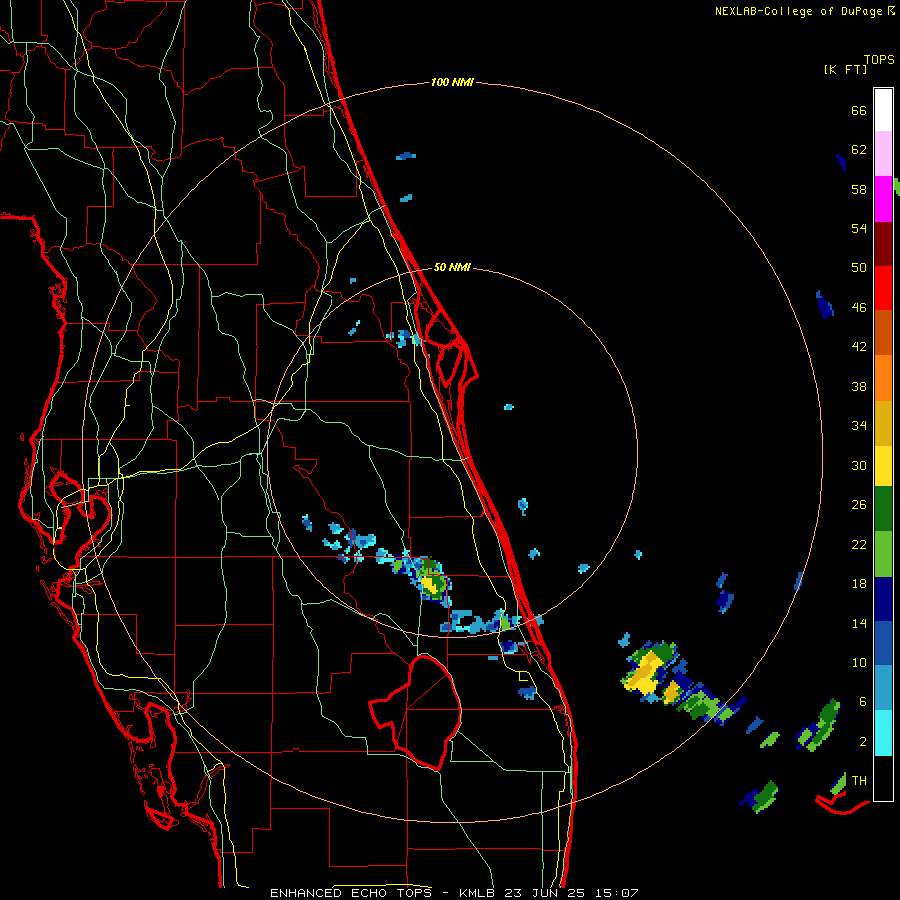Select the bright red legend color segment
Image resolution: width=900 pixels, height=900 pixels.
[883, 289]
